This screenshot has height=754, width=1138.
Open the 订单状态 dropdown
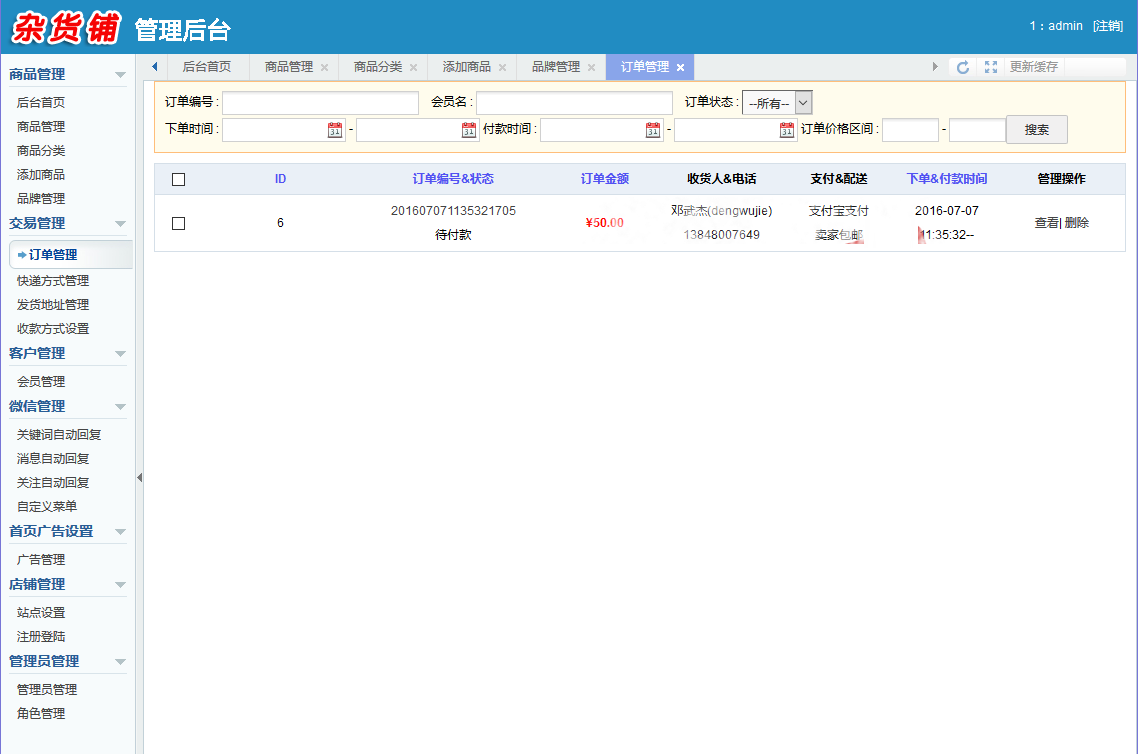[x=777, y=103]
